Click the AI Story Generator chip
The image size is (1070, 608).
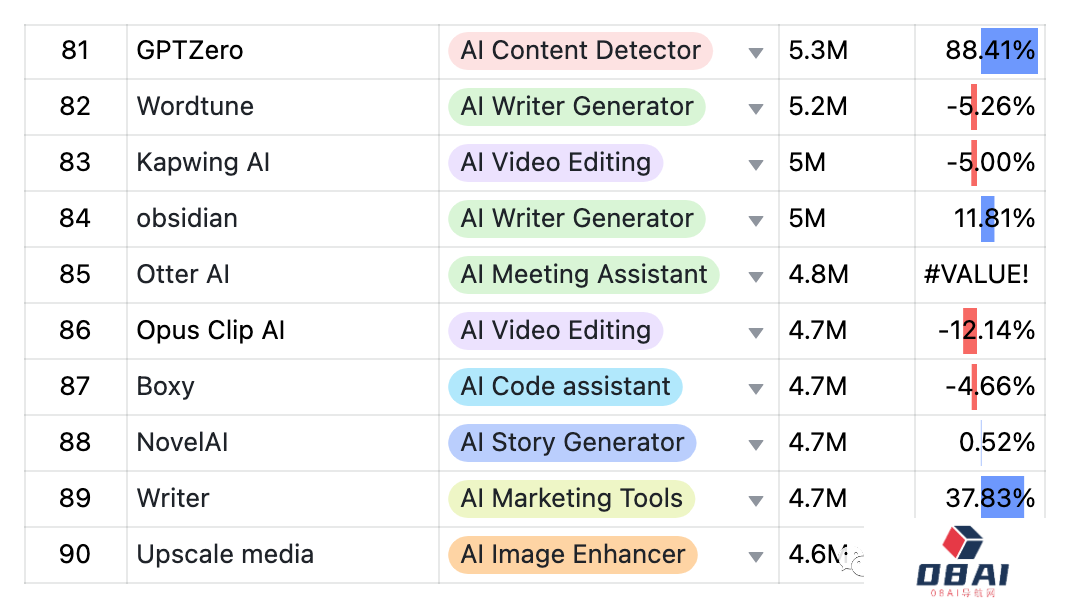click(x=572, y=442)
